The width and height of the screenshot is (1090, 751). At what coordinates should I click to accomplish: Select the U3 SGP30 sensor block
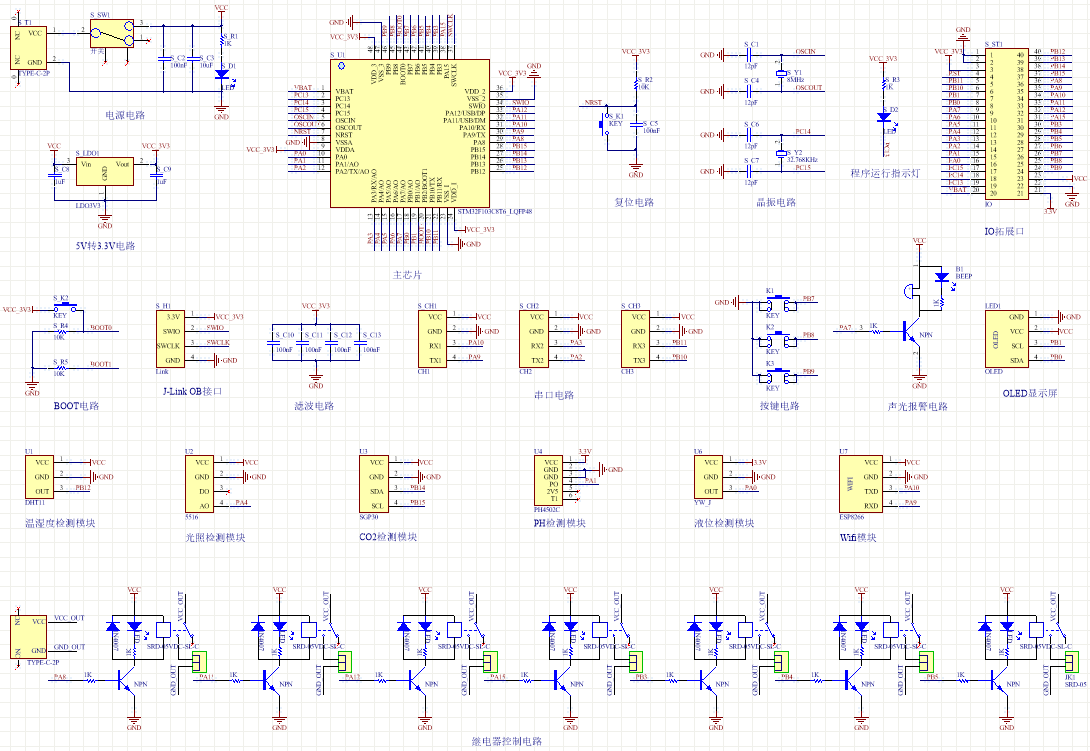tap(373, 484)
